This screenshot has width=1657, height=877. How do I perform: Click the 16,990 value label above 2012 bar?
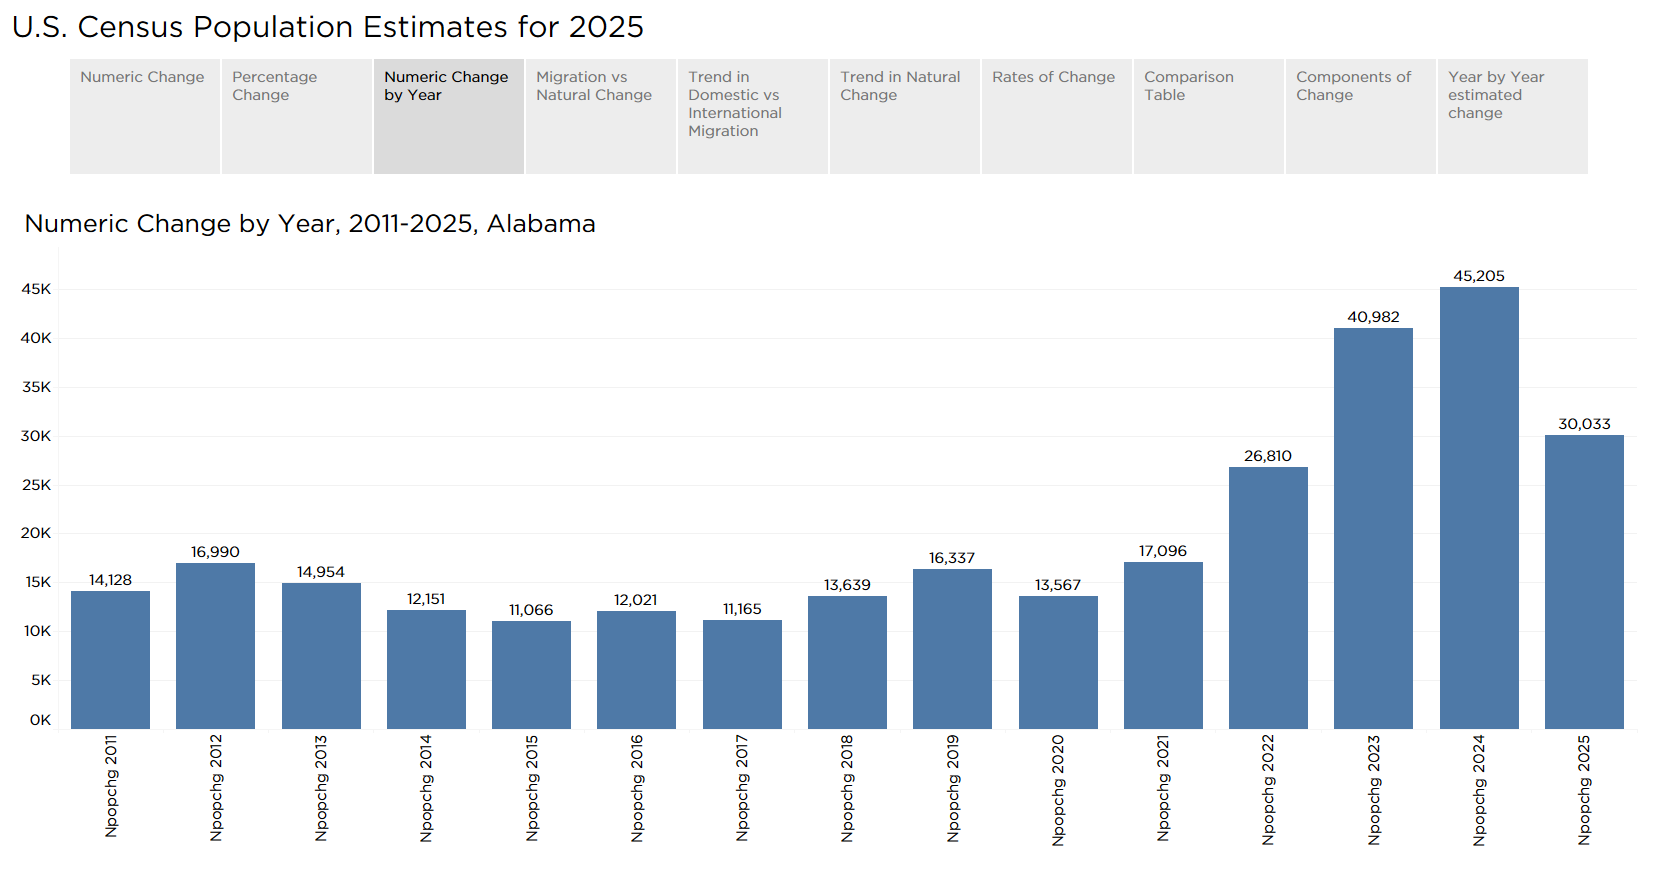[x=215, y=552]
